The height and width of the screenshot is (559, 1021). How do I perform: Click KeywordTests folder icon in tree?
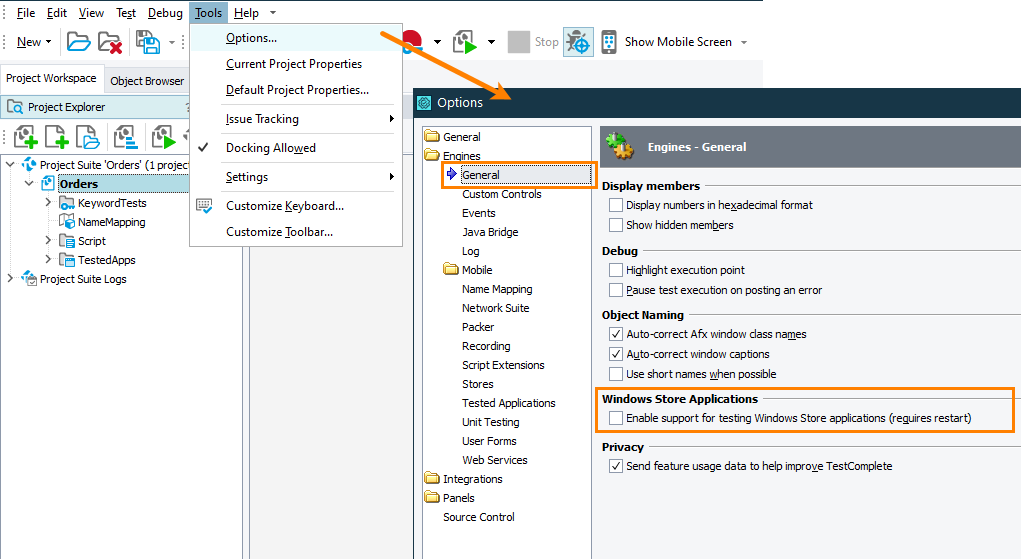pyautogui.click(x=66, y=203)
